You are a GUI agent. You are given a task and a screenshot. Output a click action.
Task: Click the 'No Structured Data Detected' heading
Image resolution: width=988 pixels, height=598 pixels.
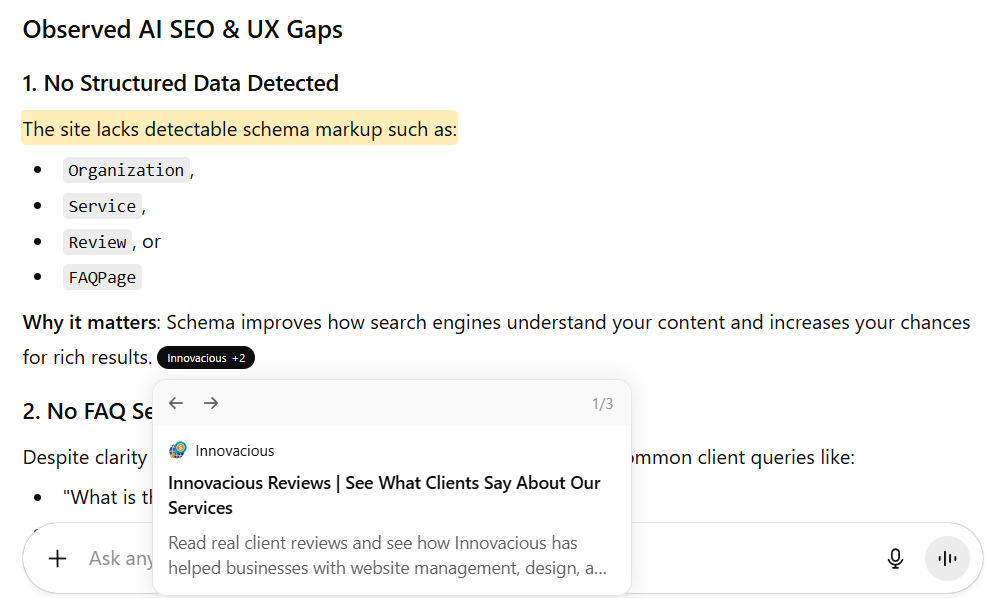coord(179,83)
